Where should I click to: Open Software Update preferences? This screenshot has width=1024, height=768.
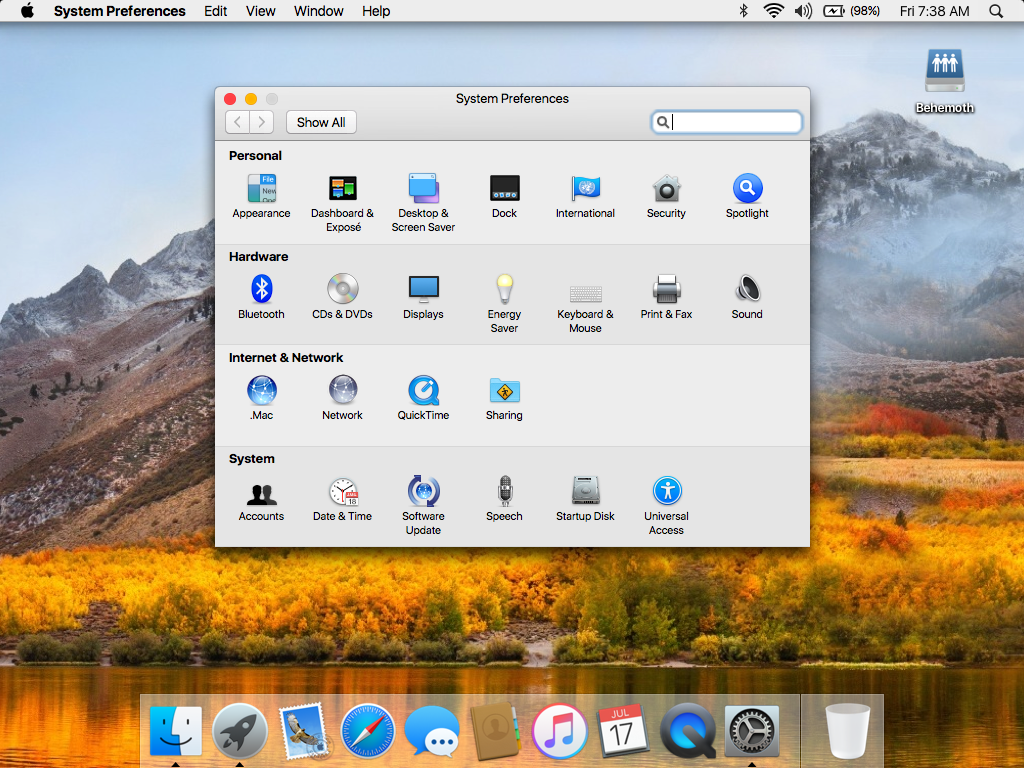tap(423, 492)
